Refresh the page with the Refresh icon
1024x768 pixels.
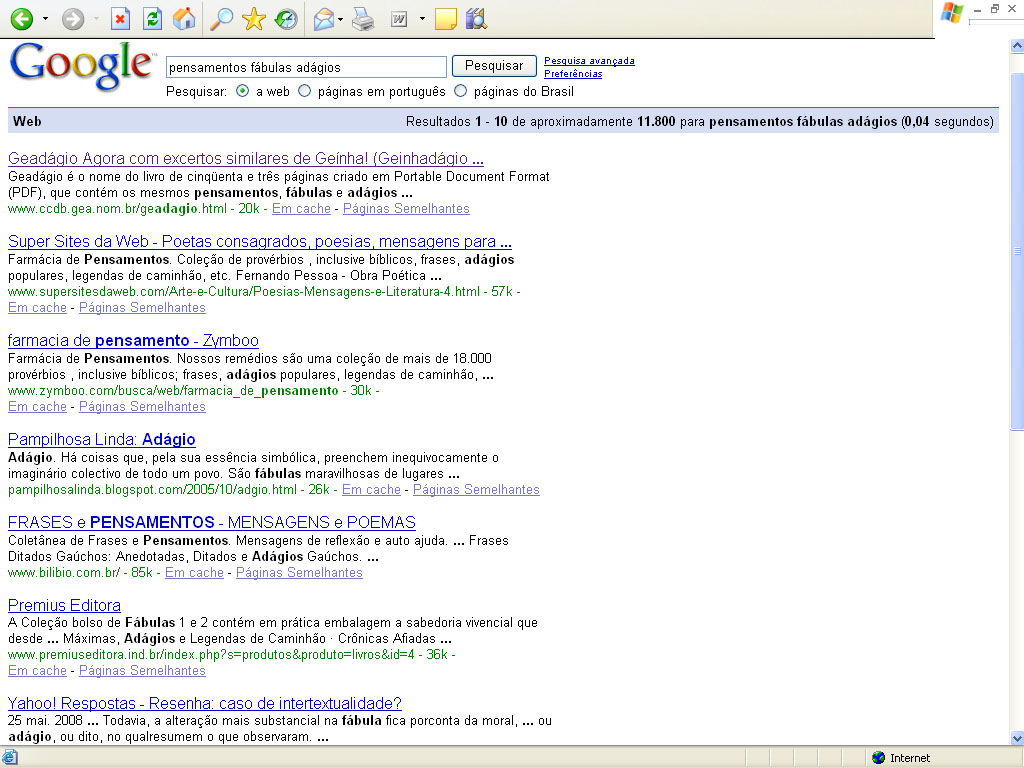(x=152, y=19)
